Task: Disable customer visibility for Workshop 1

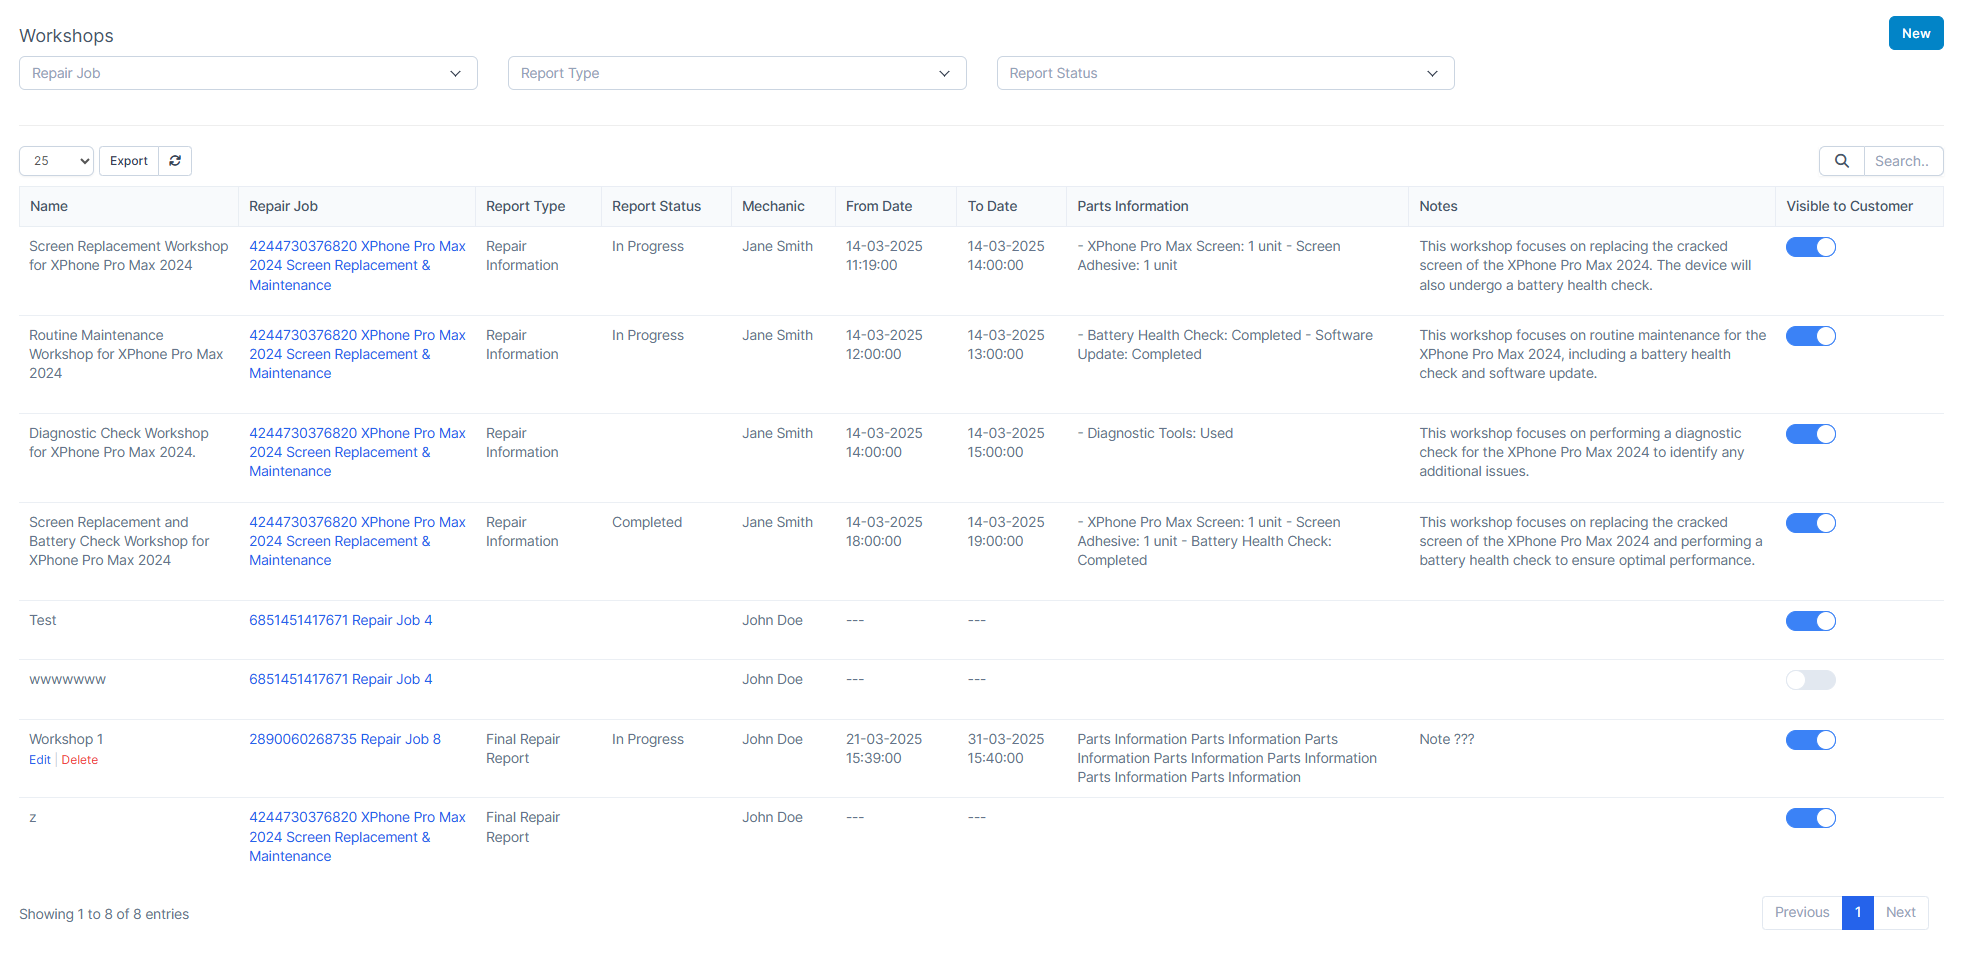Action: (1810, 740)
